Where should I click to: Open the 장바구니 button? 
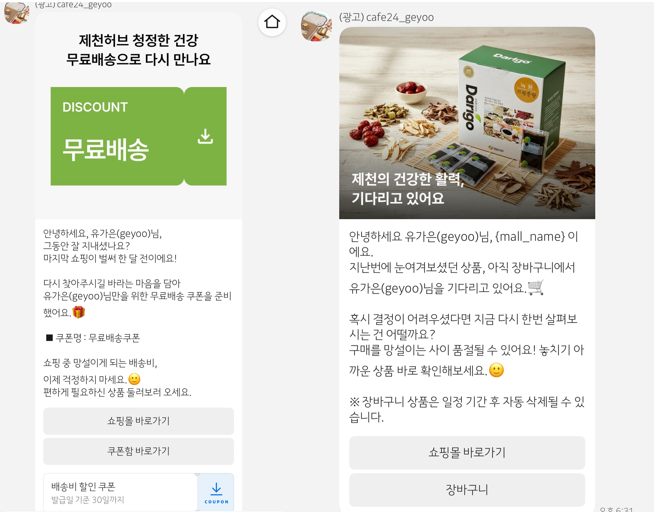pos(467,490)
